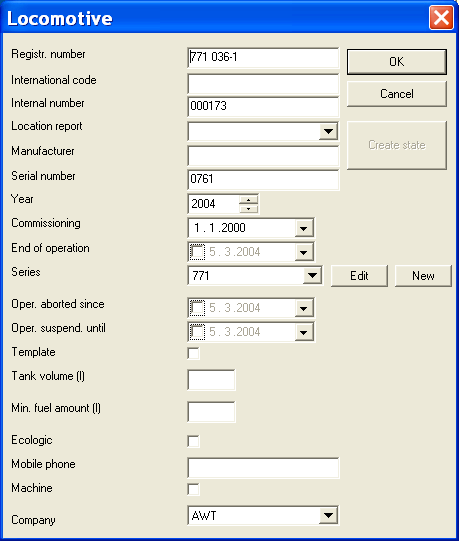Click the Commissioning date text 1.1.2000
The width and height of the screenshot is (459, 541).
pyautogui.click(x=219, y=228)
